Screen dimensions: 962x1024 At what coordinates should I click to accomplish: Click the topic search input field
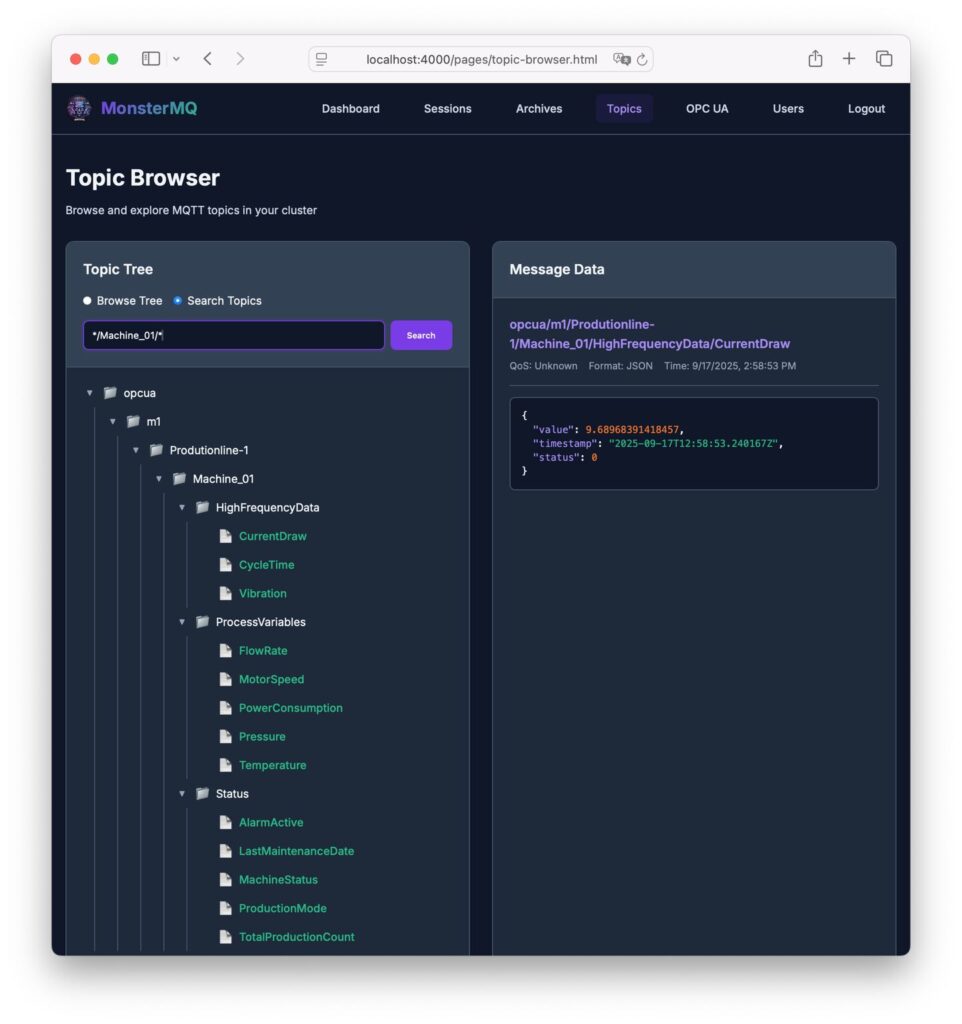click(x=234, y=335)
